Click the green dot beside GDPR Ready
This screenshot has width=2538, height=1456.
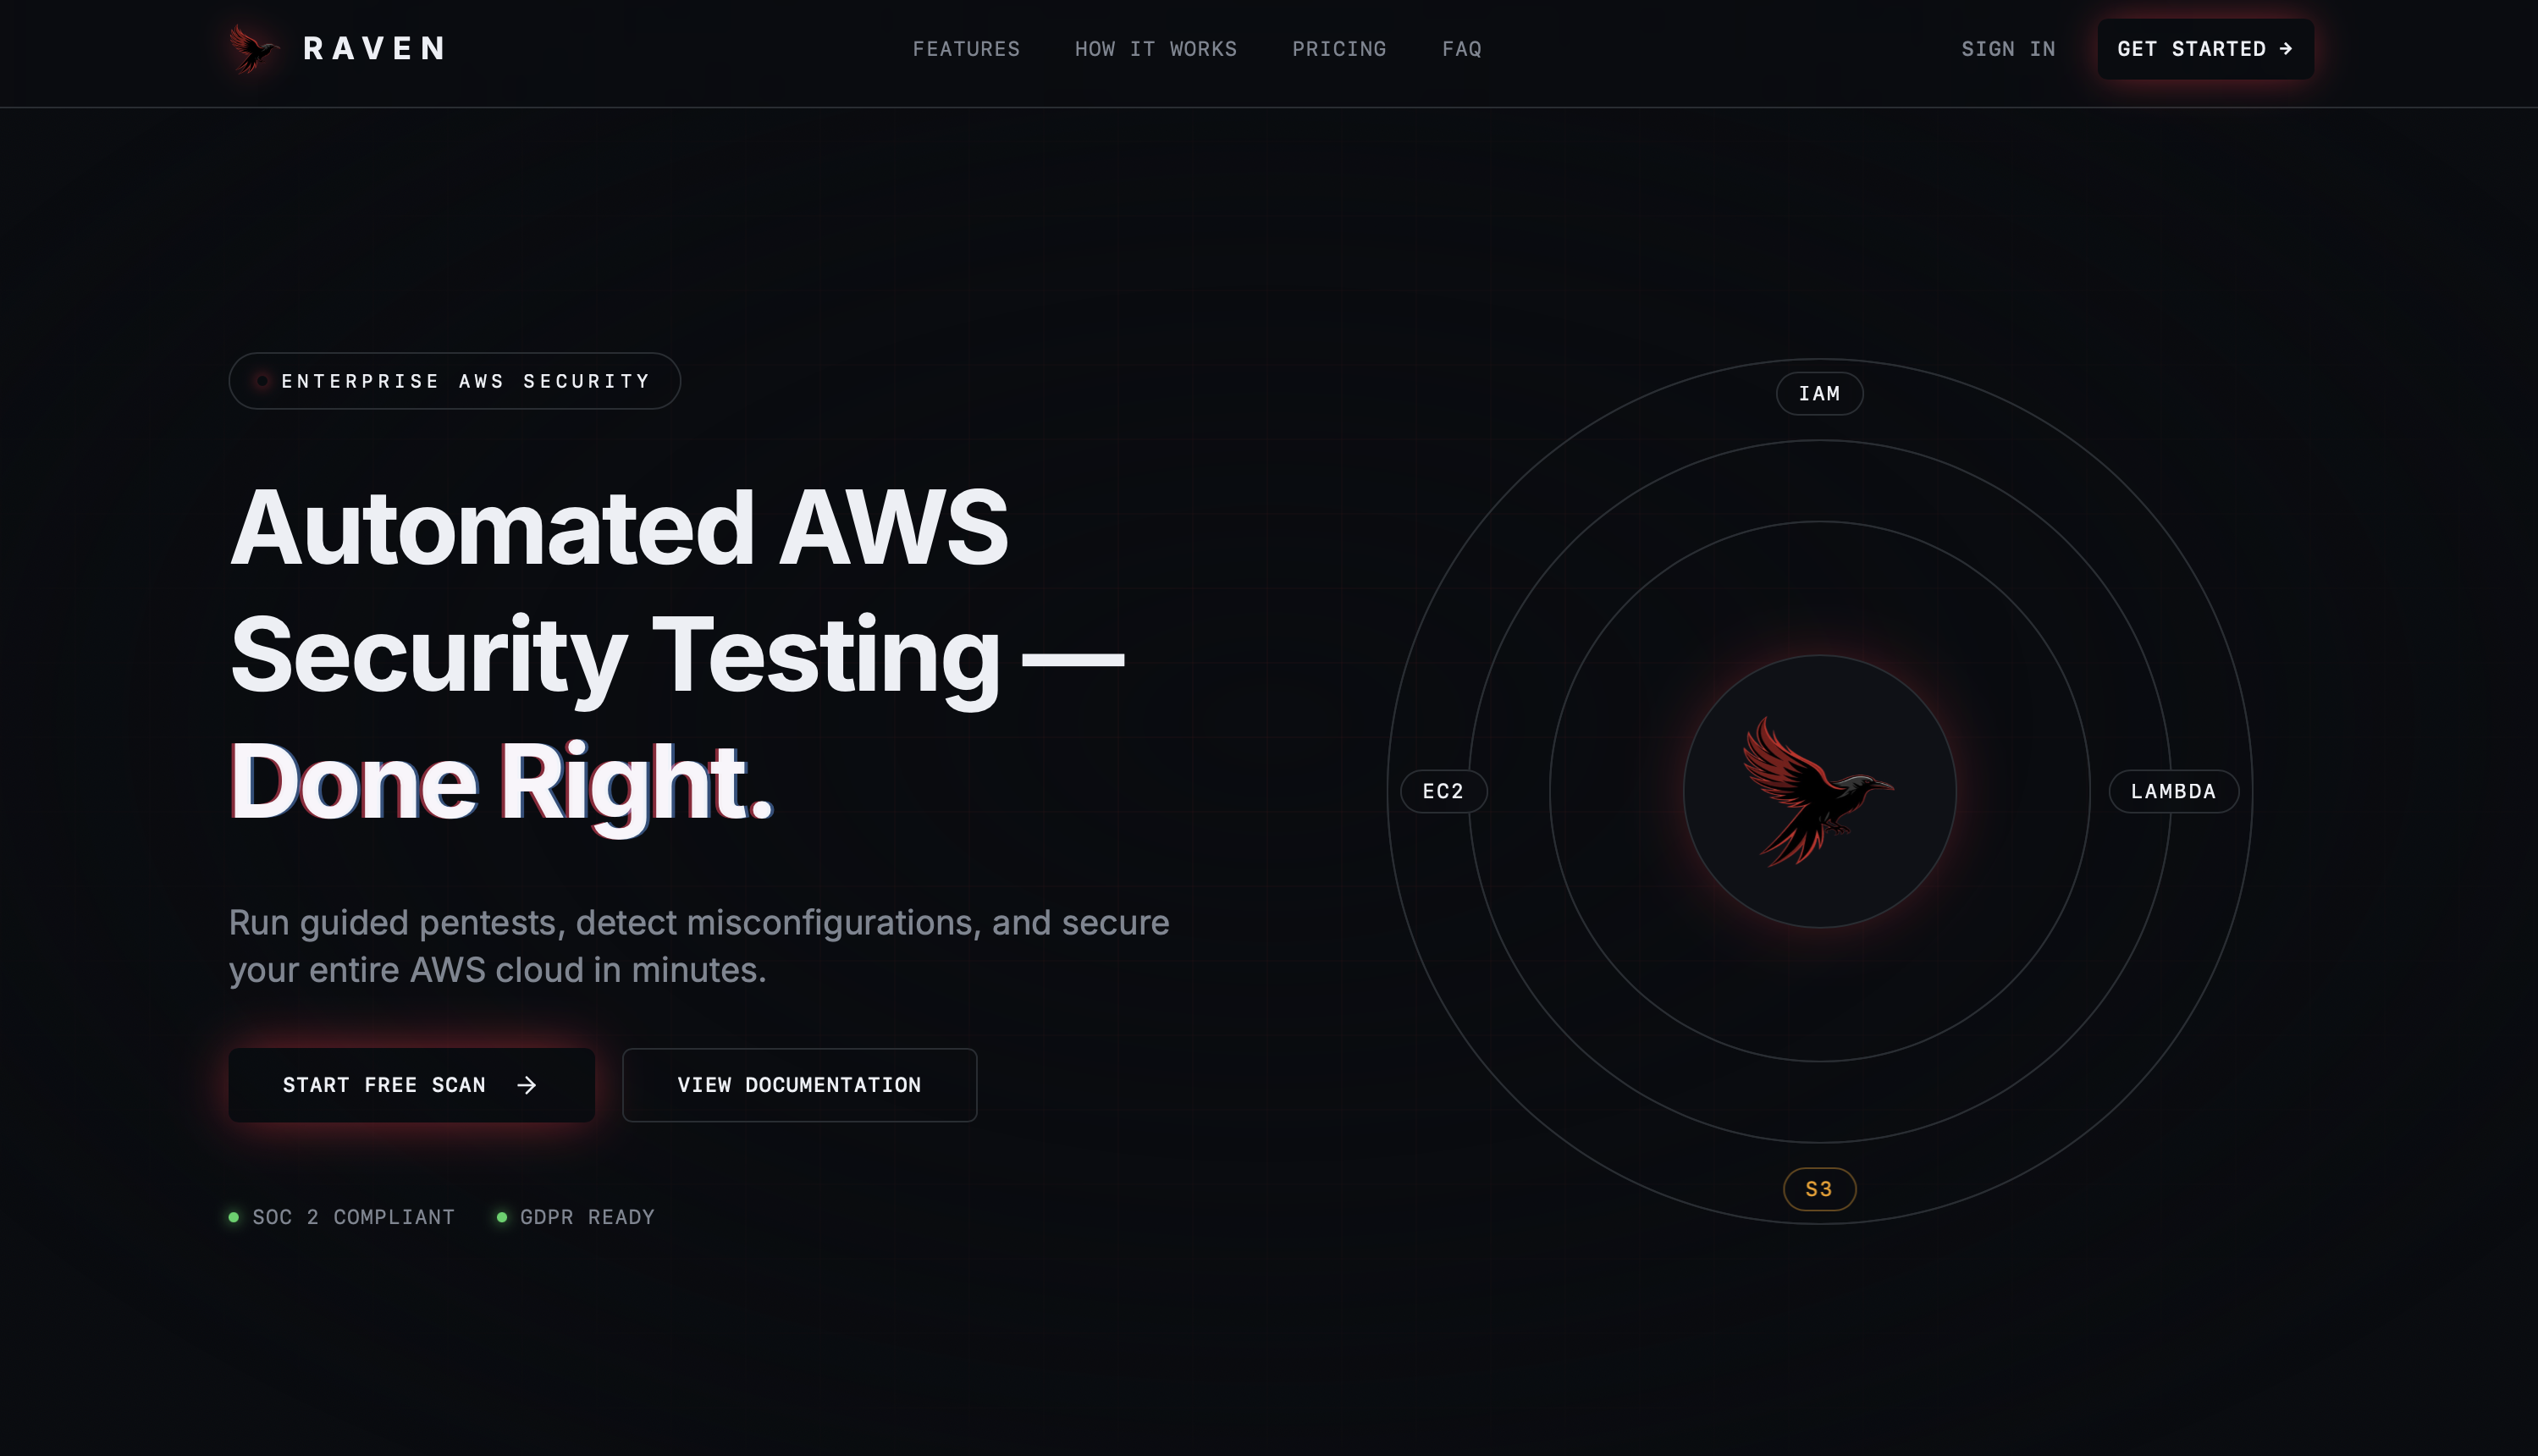(502, 1217)
